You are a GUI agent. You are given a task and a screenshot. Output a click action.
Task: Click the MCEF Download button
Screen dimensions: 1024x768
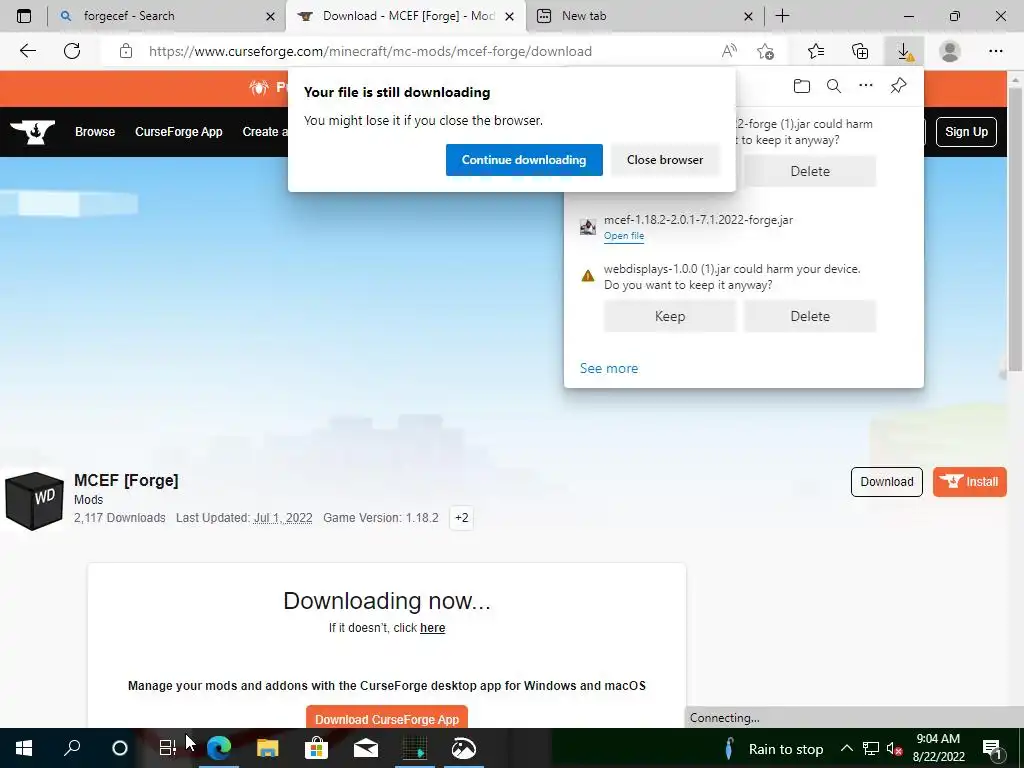(x=886, y=482)
